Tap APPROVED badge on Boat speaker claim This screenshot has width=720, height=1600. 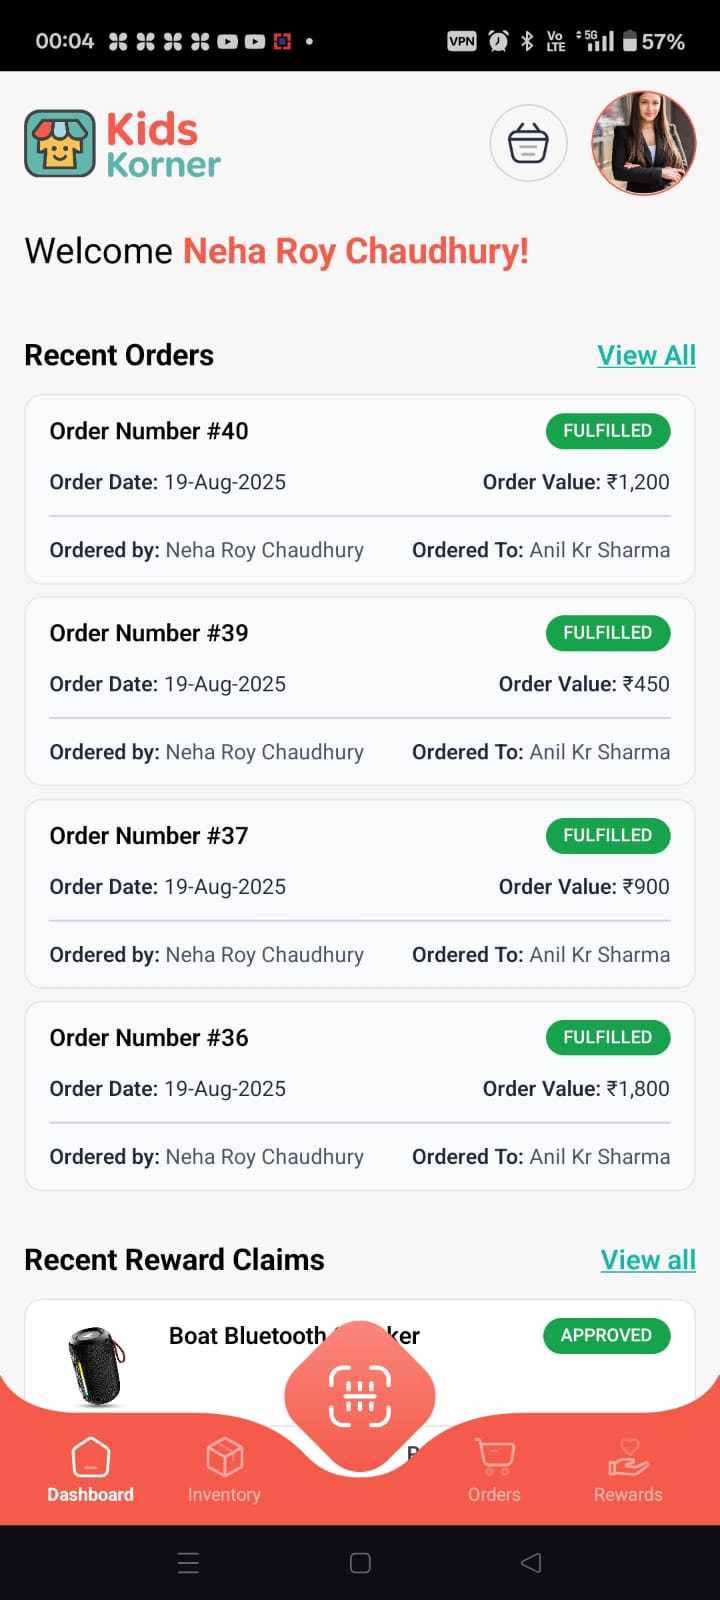(x=606, y=1336)
